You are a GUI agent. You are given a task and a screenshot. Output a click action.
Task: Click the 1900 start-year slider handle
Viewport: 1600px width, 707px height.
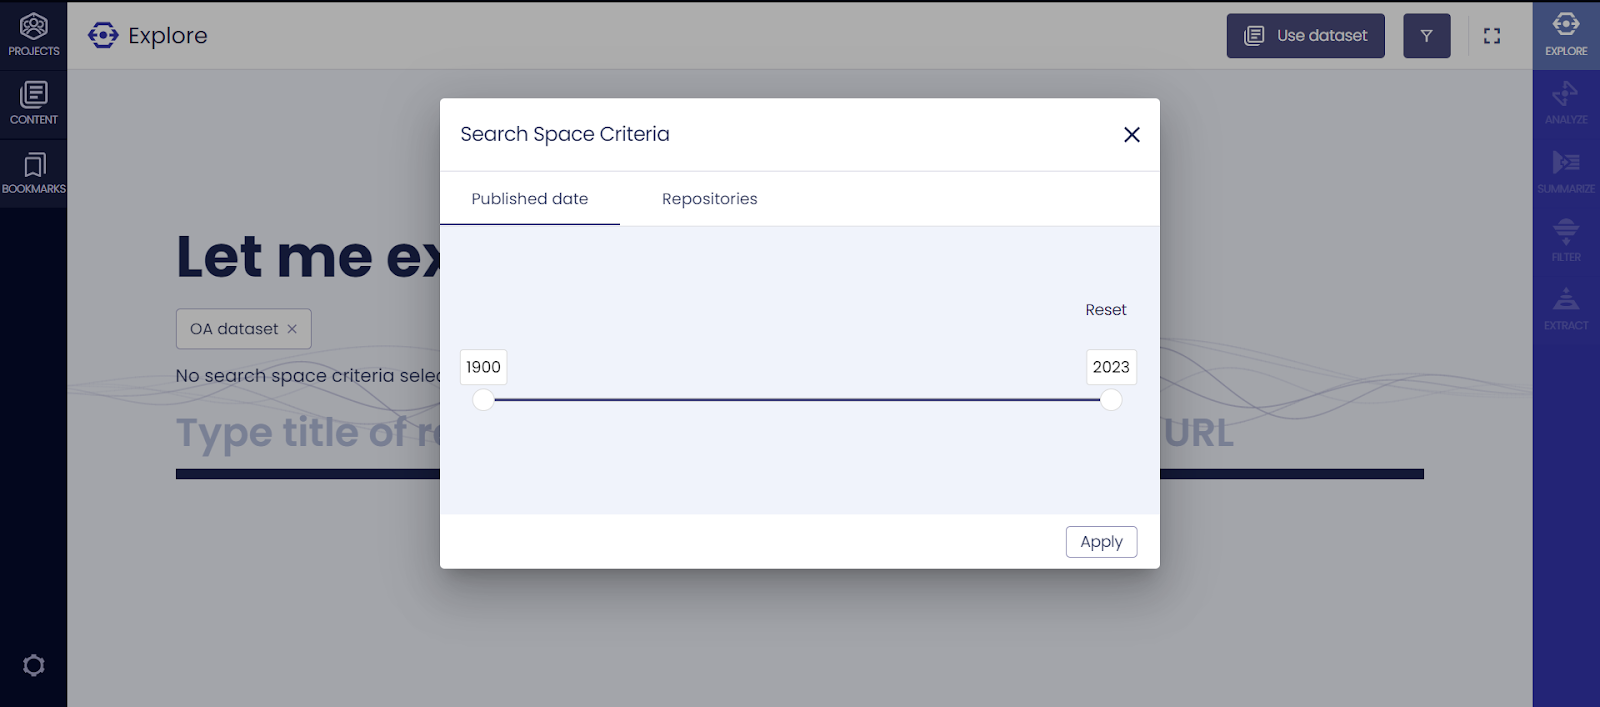(483, 400)
